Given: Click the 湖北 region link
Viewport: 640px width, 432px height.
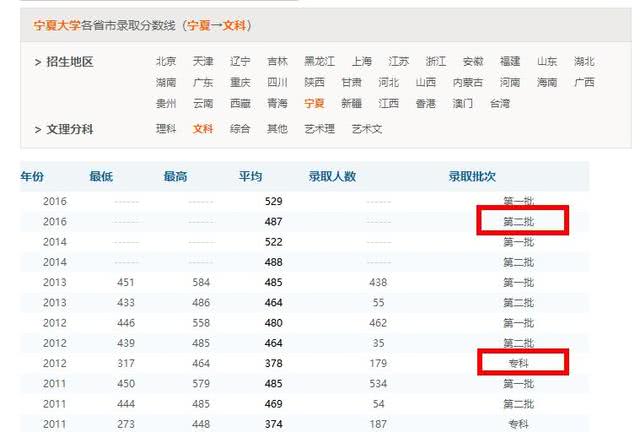Looking at the screenshot, I should pos(584,61).
